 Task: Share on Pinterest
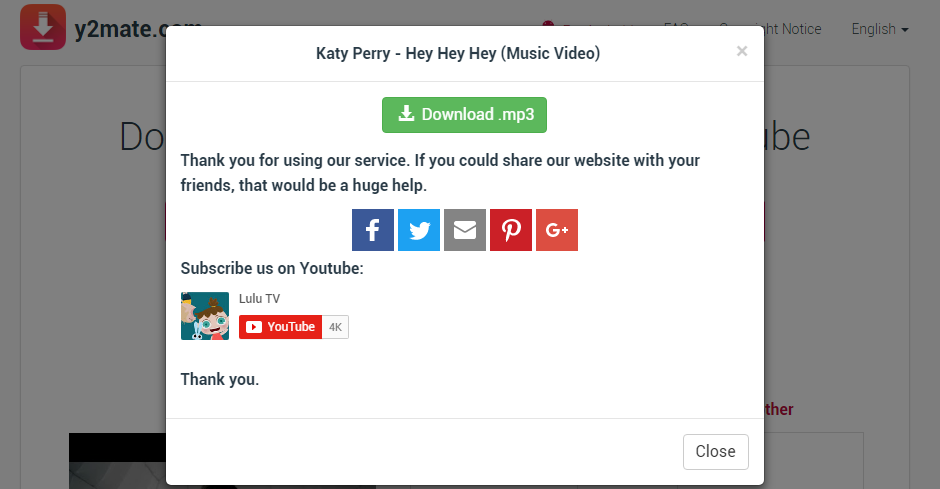point(511,230)
